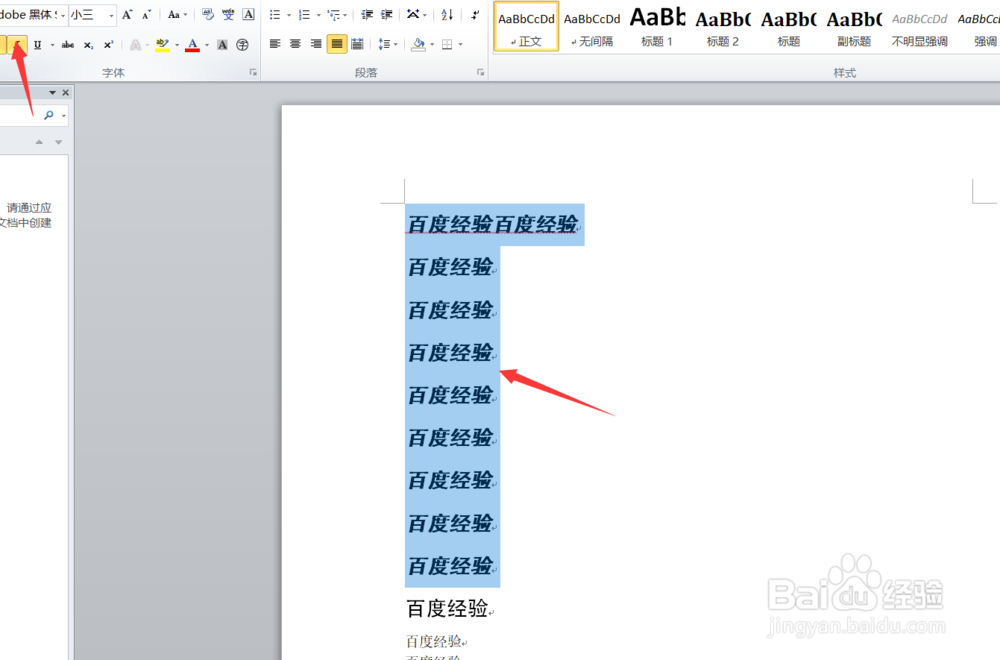1000x660 pixels.
Task: Open shading color dropdown arrow
Action: coord(432,44)
